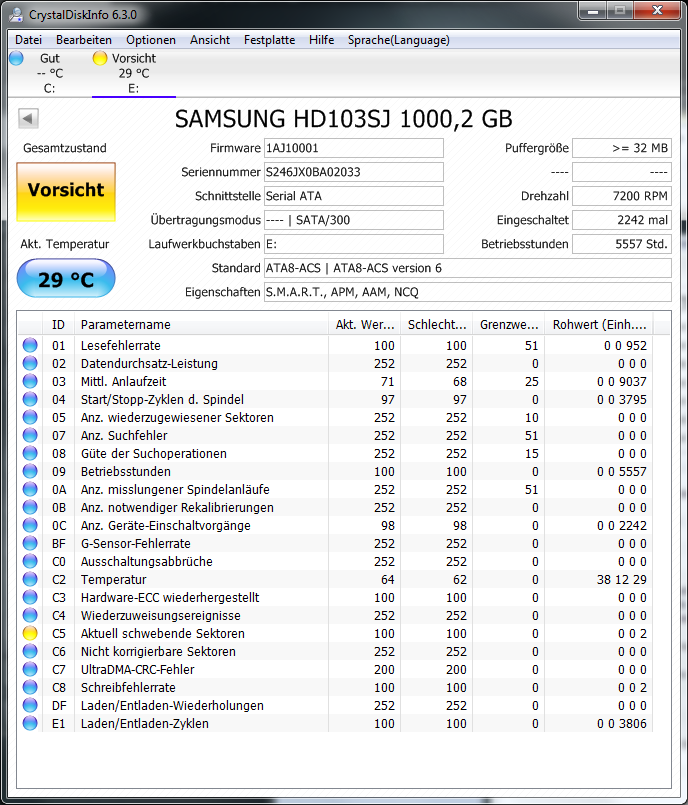Click the Seriennummer field S246JX0BA02033
Viewport: 688px width, 805px height.
[x=354, y=172]
